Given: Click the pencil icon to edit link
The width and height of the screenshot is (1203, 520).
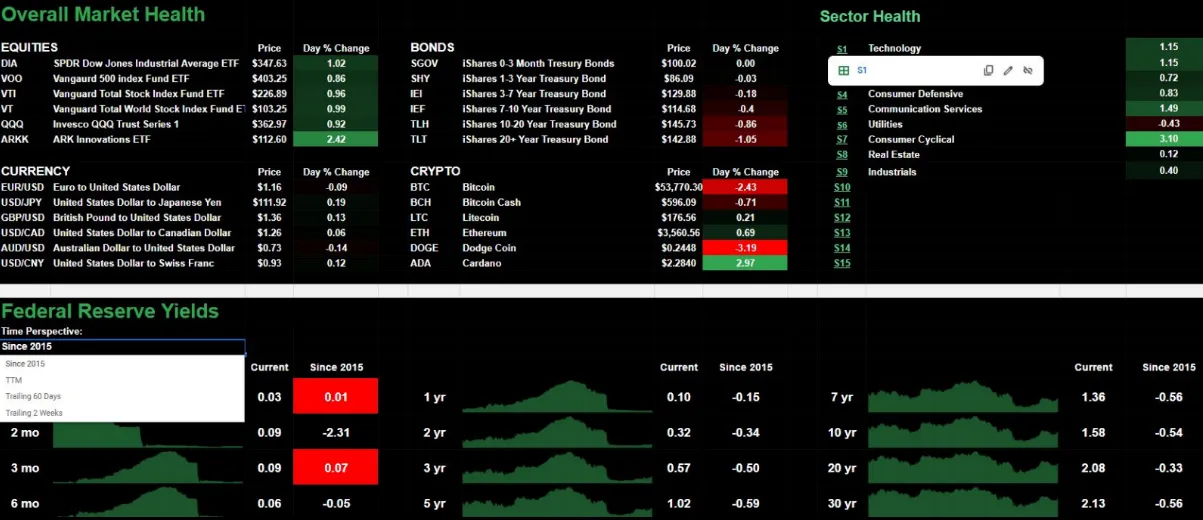Looking at the screenshot, I should (1008, 71).
